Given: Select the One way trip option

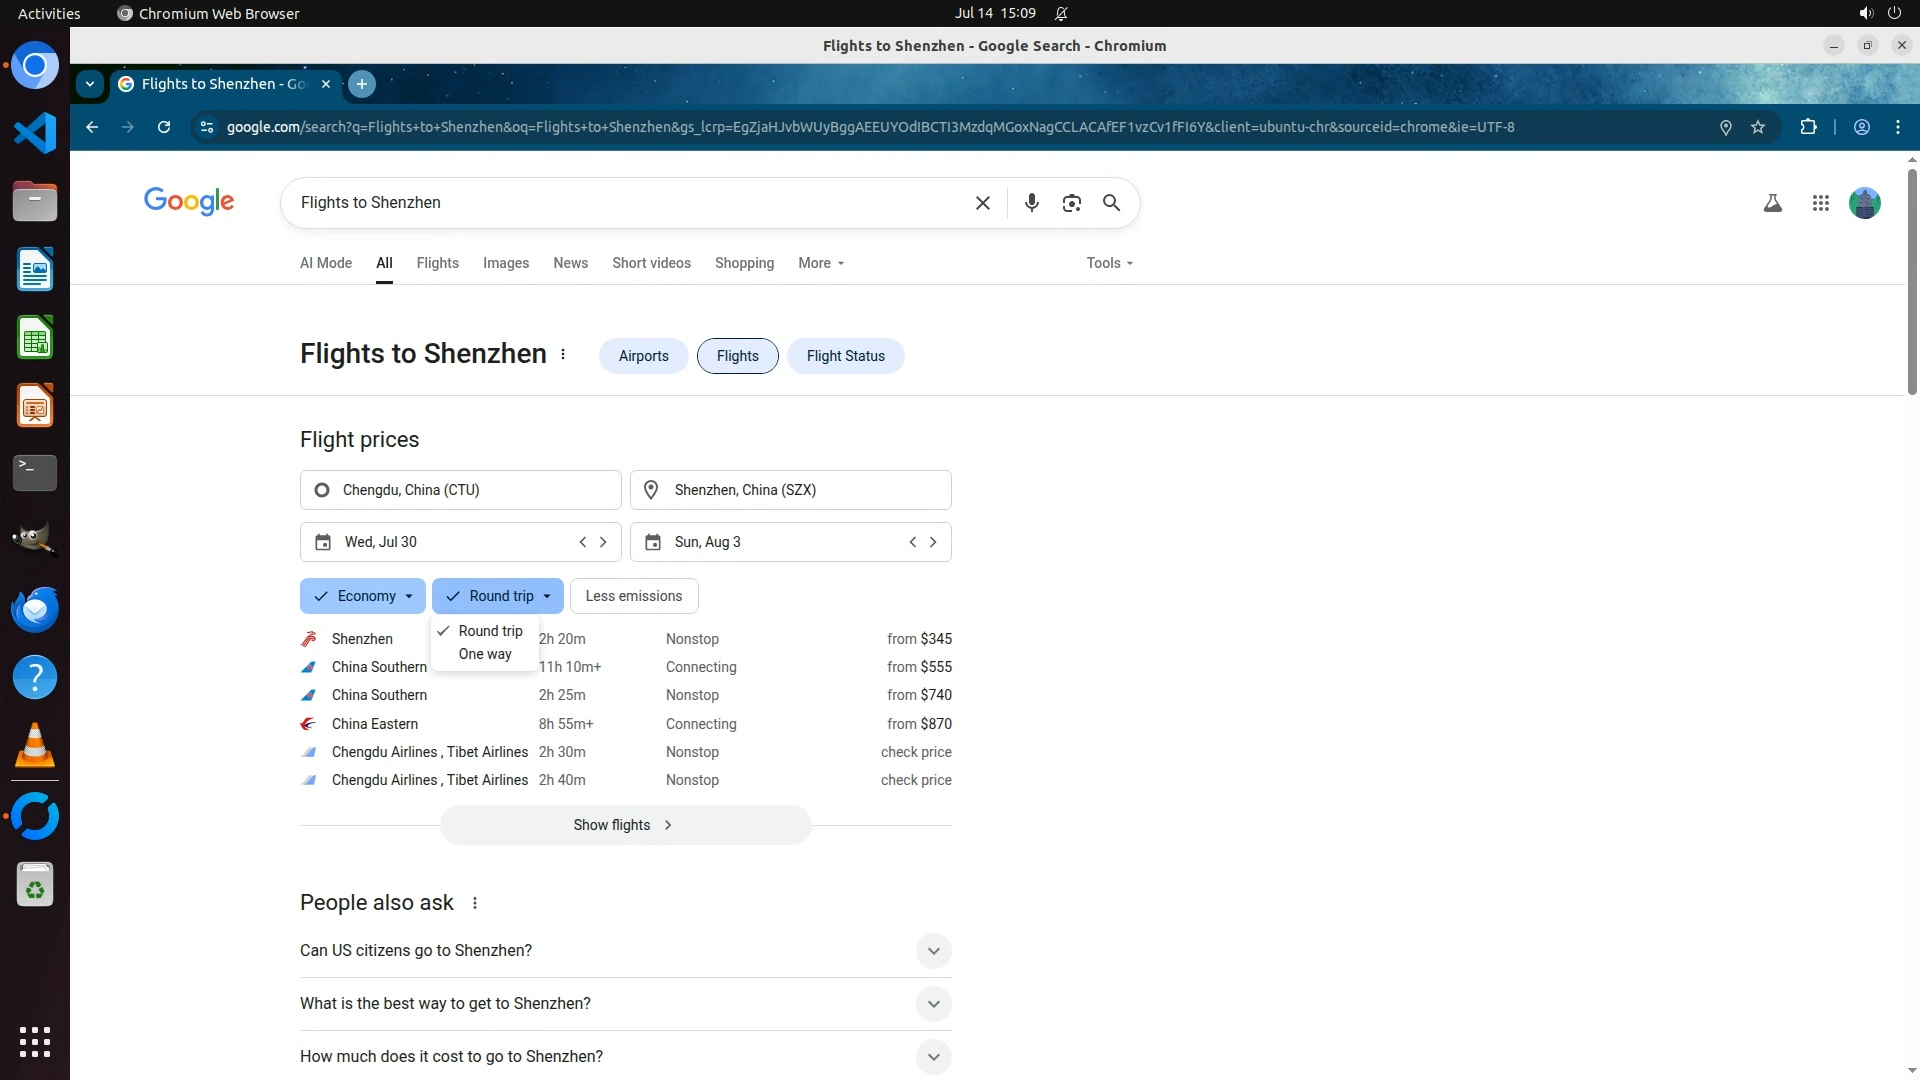Looking at the screenshot, I should pos(485,654).
